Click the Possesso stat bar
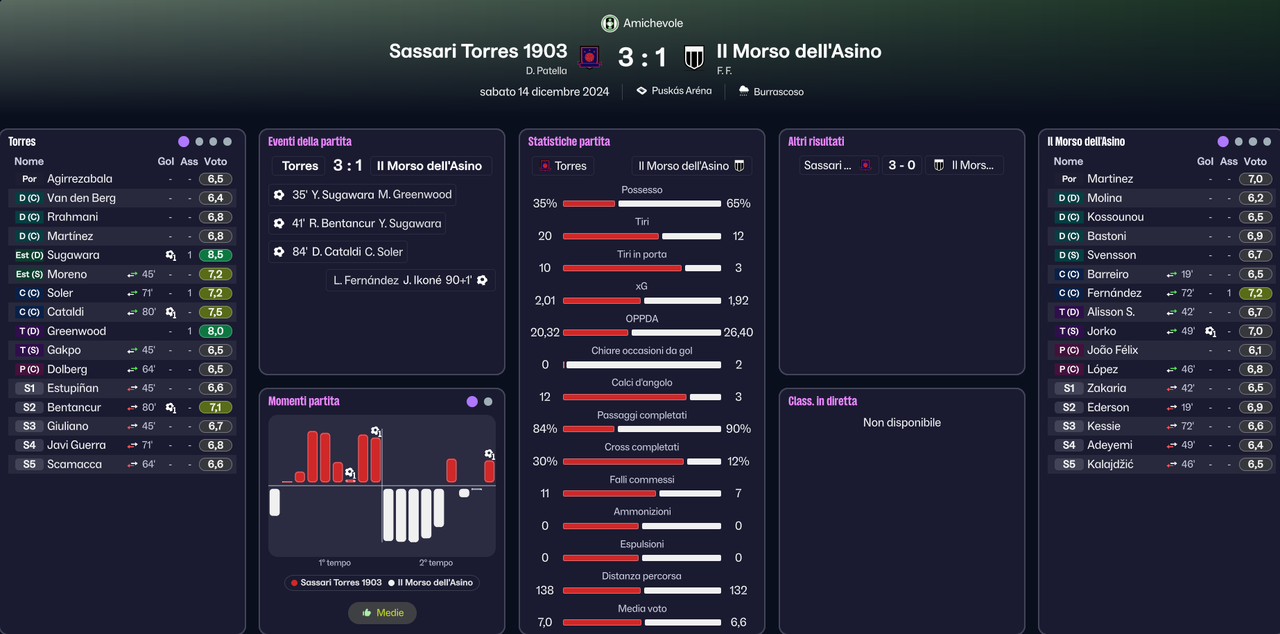 pos(642,203)
